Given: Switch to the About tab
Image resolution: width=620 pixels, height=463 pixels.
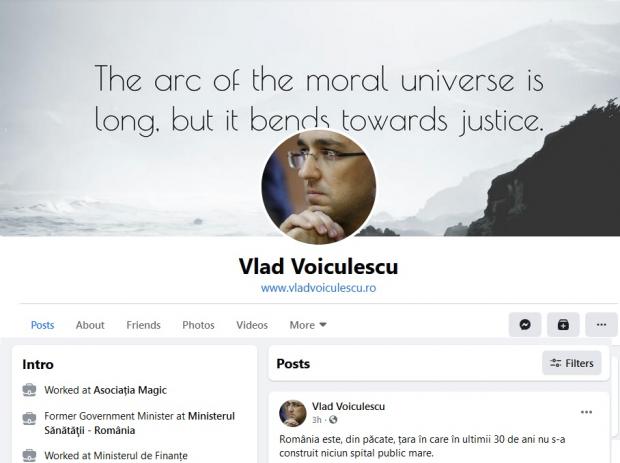Looking at the screenshot, I should click(x=90, y=325).
